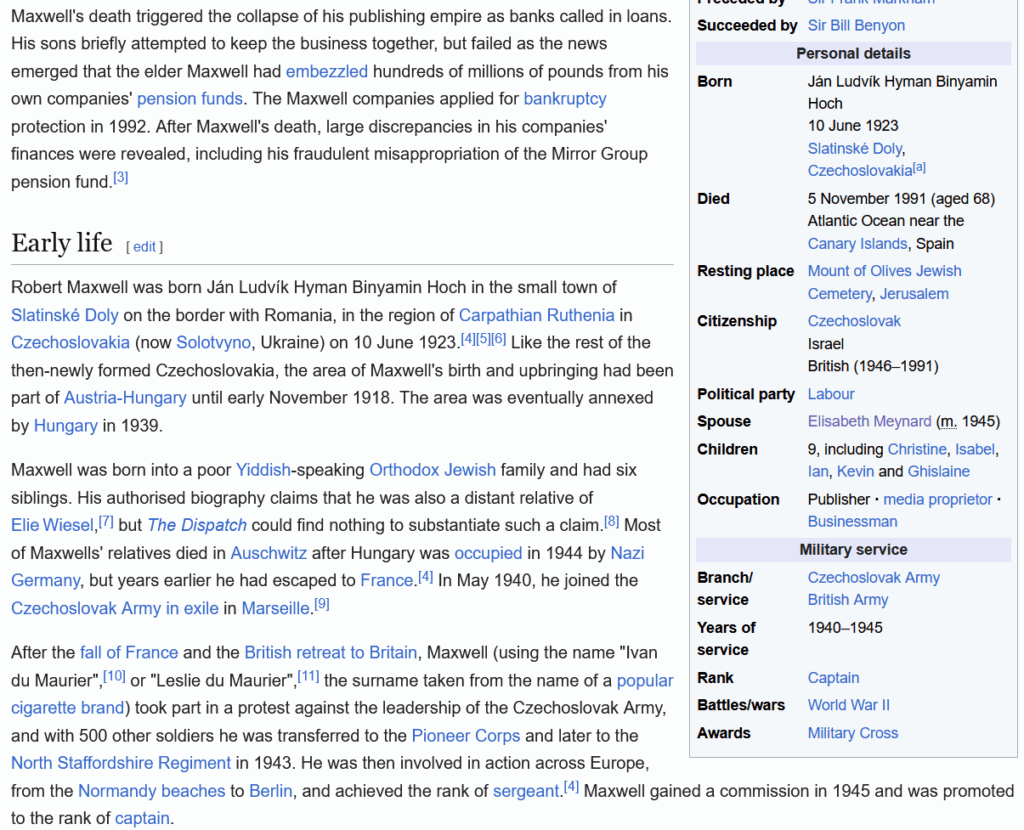The width and height of the screenshot is (1024, 830).
Task: Open North Staffordshire Regiment link
Action: 121,763
